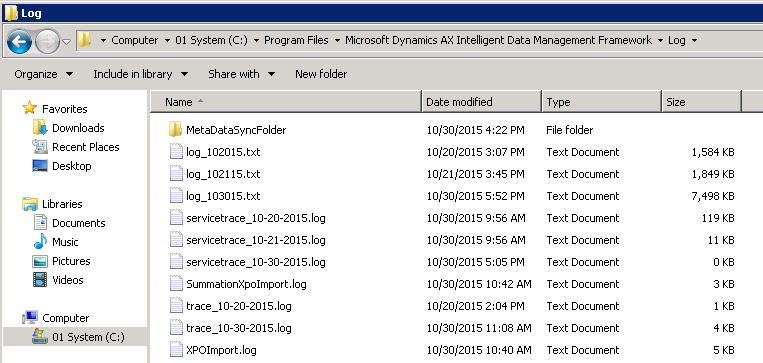763x363 pixels.
Task: Expand arrow before Program Files breadcrumb
Action: 256,40
